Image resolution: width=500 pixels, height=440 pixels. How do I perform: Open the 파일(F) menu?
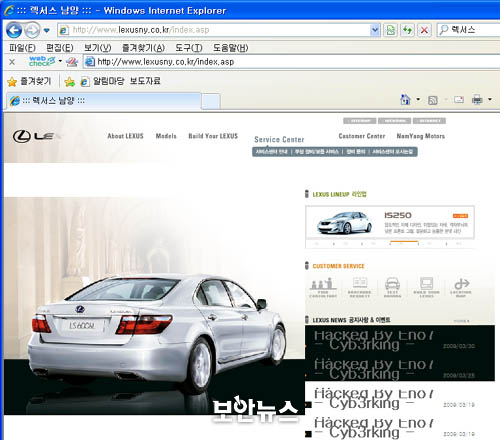22,48
